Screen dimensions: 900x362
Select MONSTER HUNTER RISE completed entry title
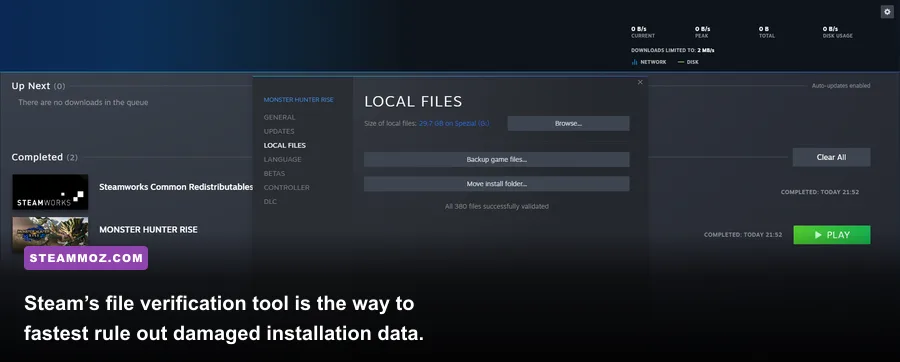(x=148, y=229)
